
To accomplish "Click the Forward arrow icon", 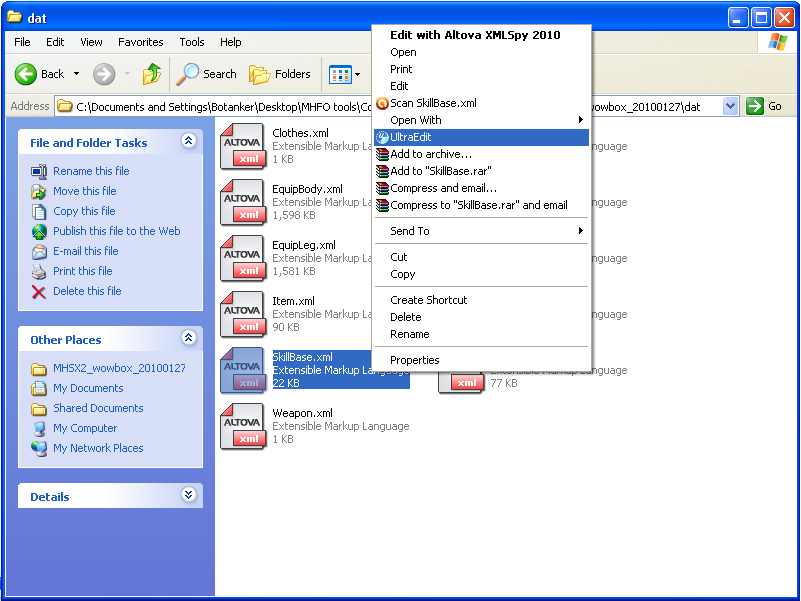I will [104, 74].
